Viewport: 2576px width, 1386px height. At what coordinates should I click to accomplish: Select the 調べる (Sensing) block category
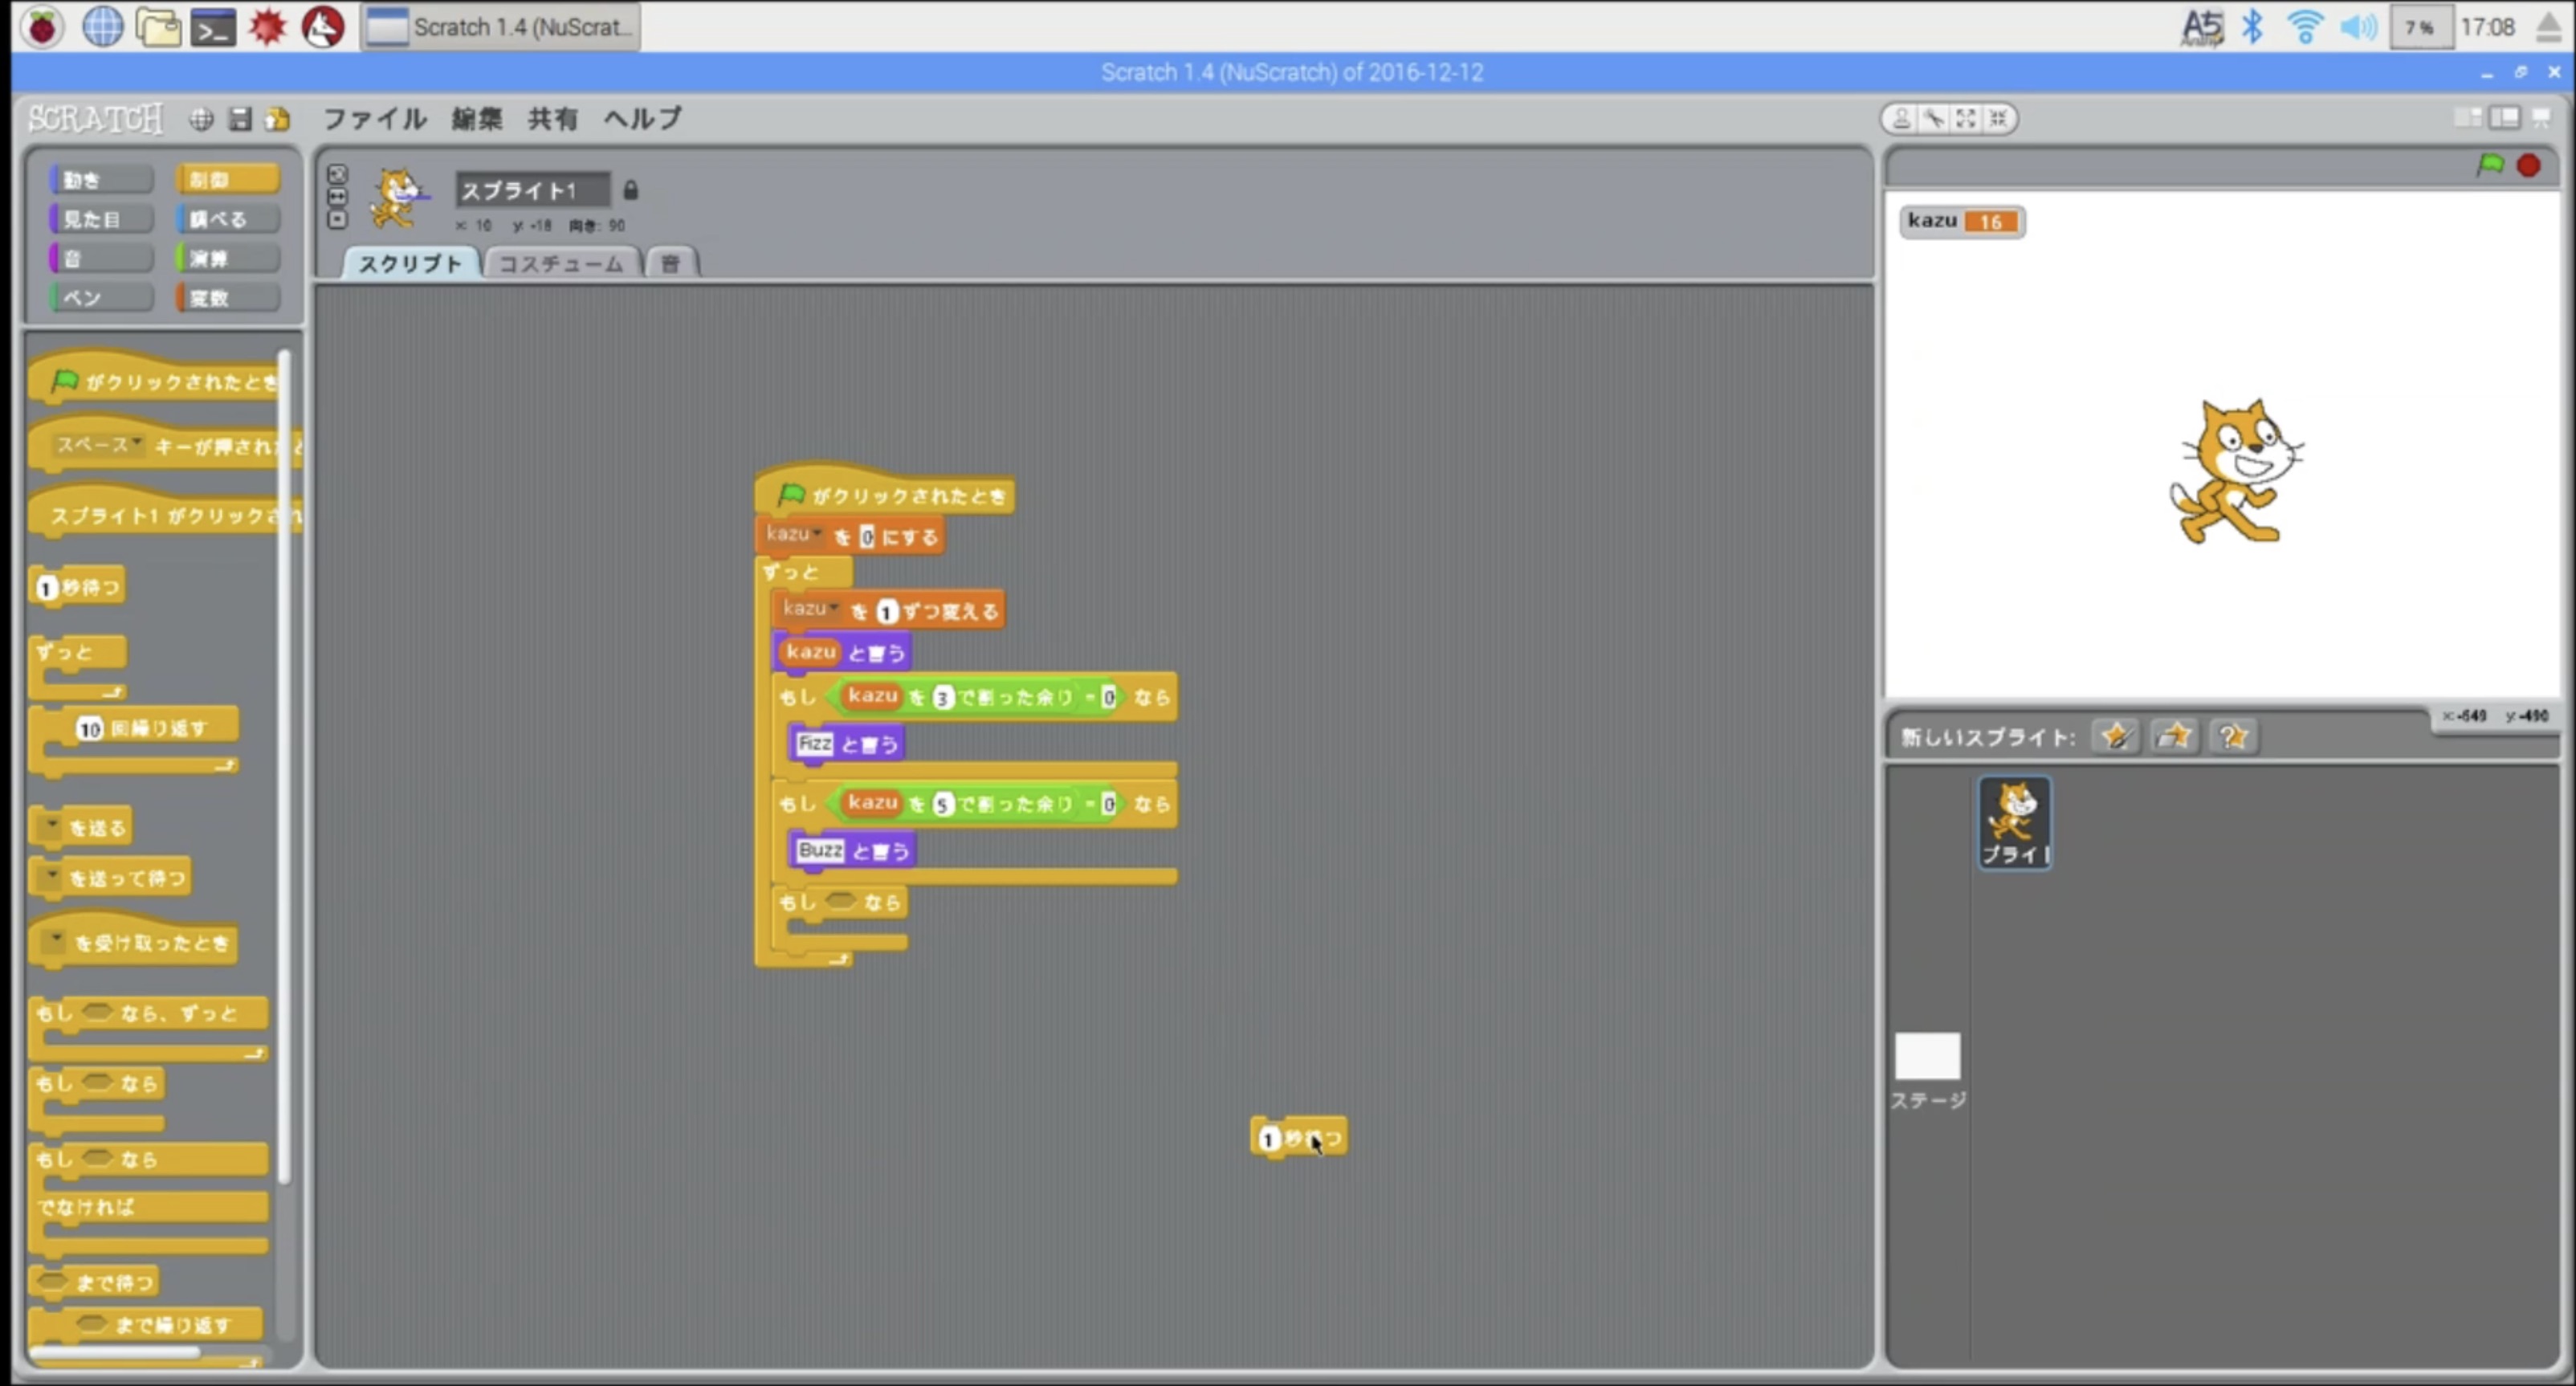click(x=228, y=219)
